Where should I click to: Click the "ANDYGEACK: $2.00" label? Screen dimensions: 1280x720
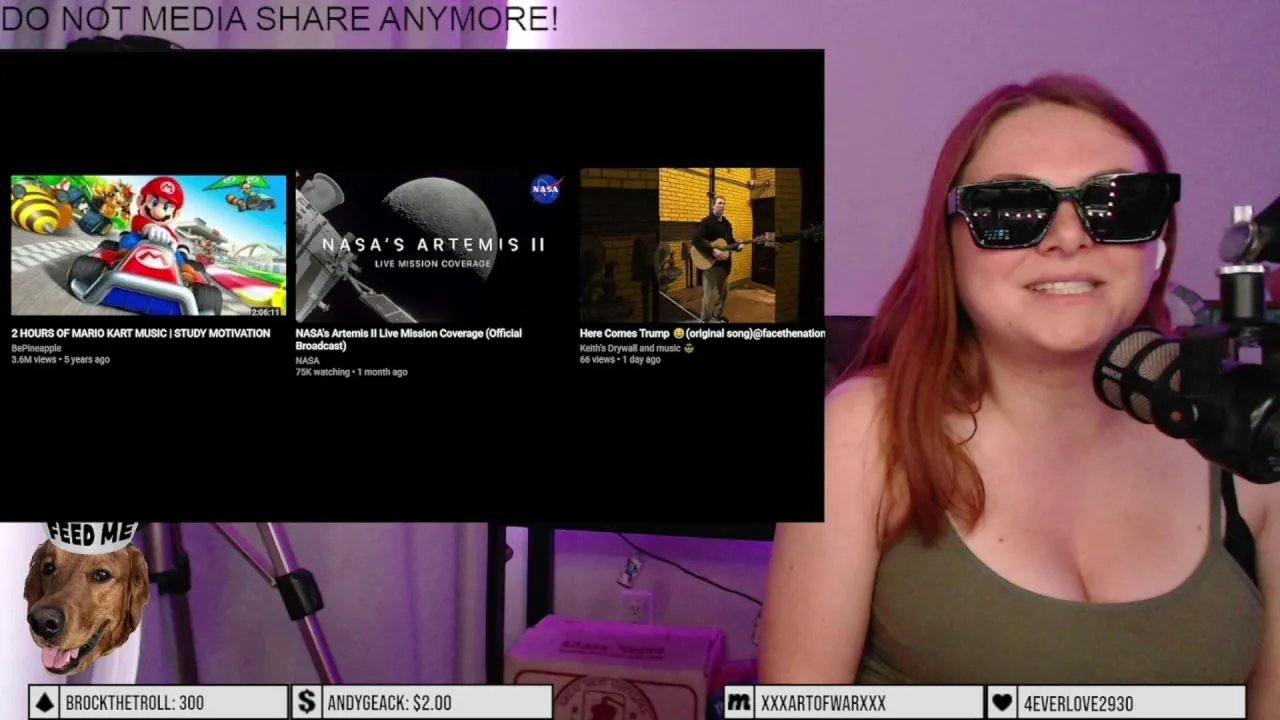[x=390, y=704]
